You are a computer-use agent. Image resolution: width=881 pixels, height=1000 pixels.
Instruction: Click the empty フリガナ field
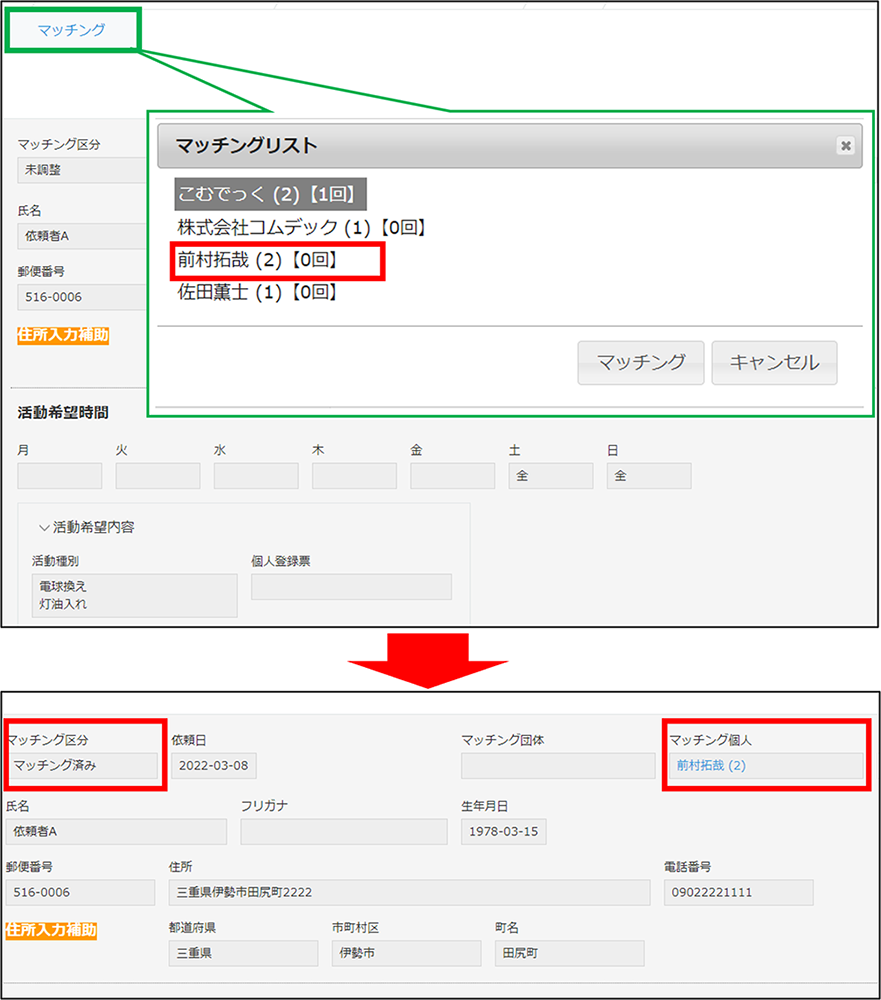point(343,831)
